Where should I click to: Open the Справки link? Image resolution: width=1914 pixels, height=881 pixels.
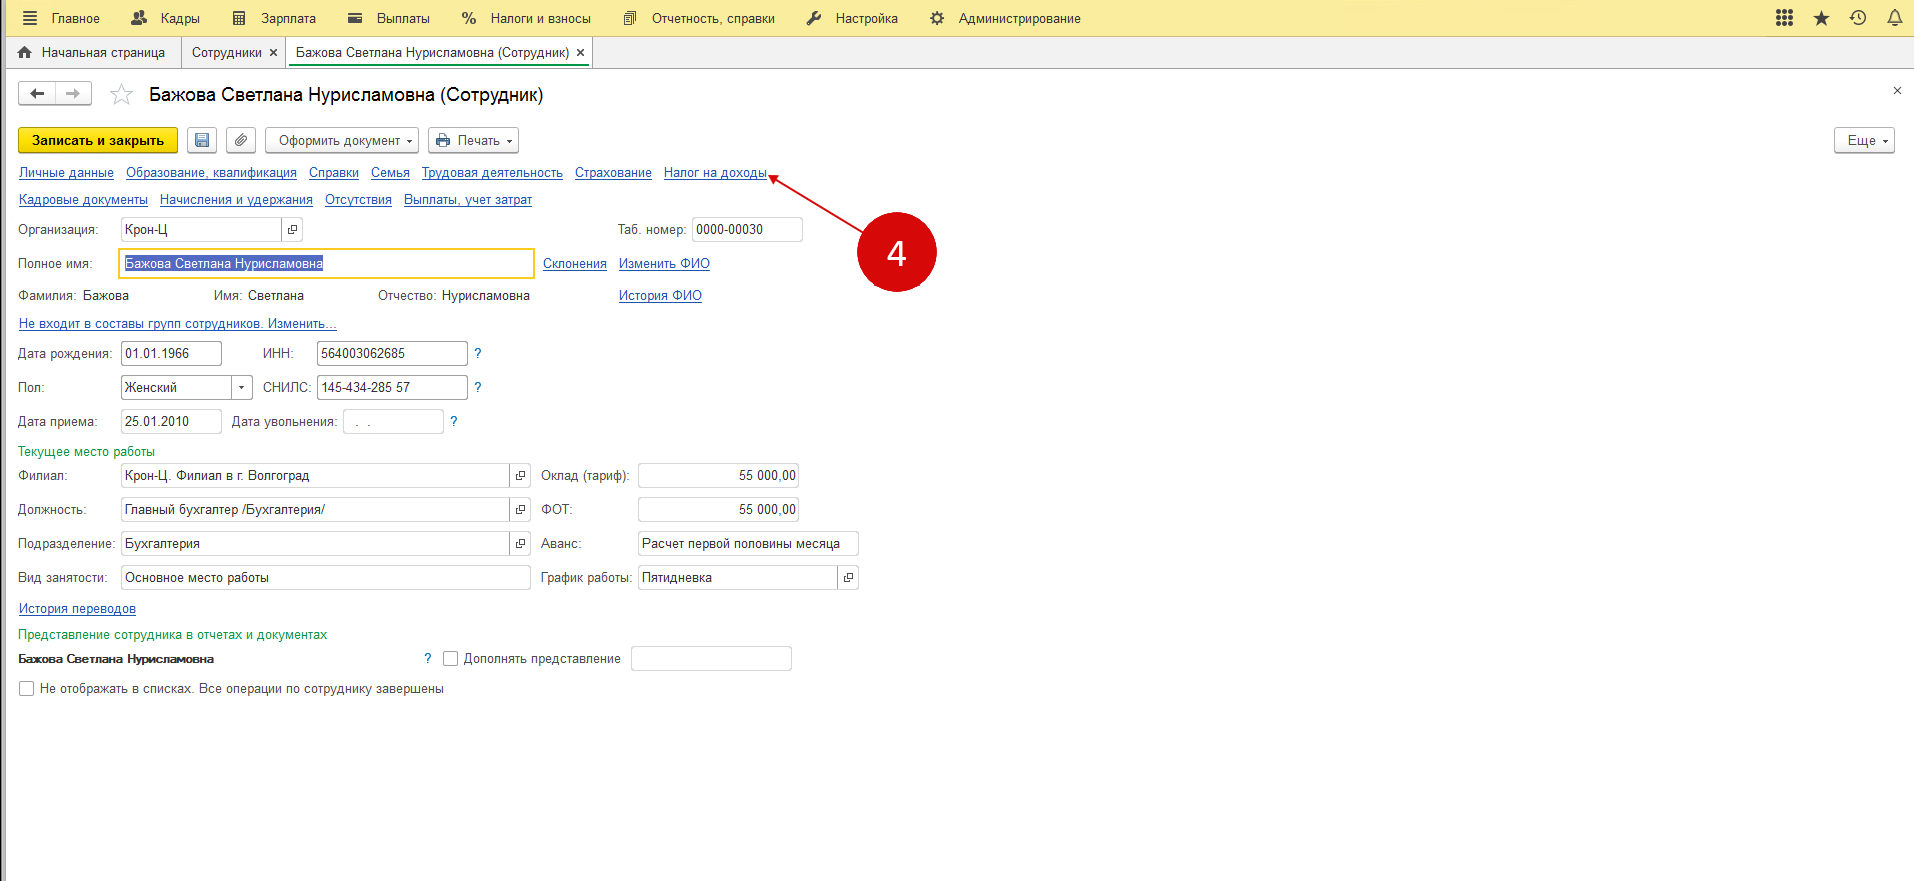pyautogui.click(x=334, y=173)
